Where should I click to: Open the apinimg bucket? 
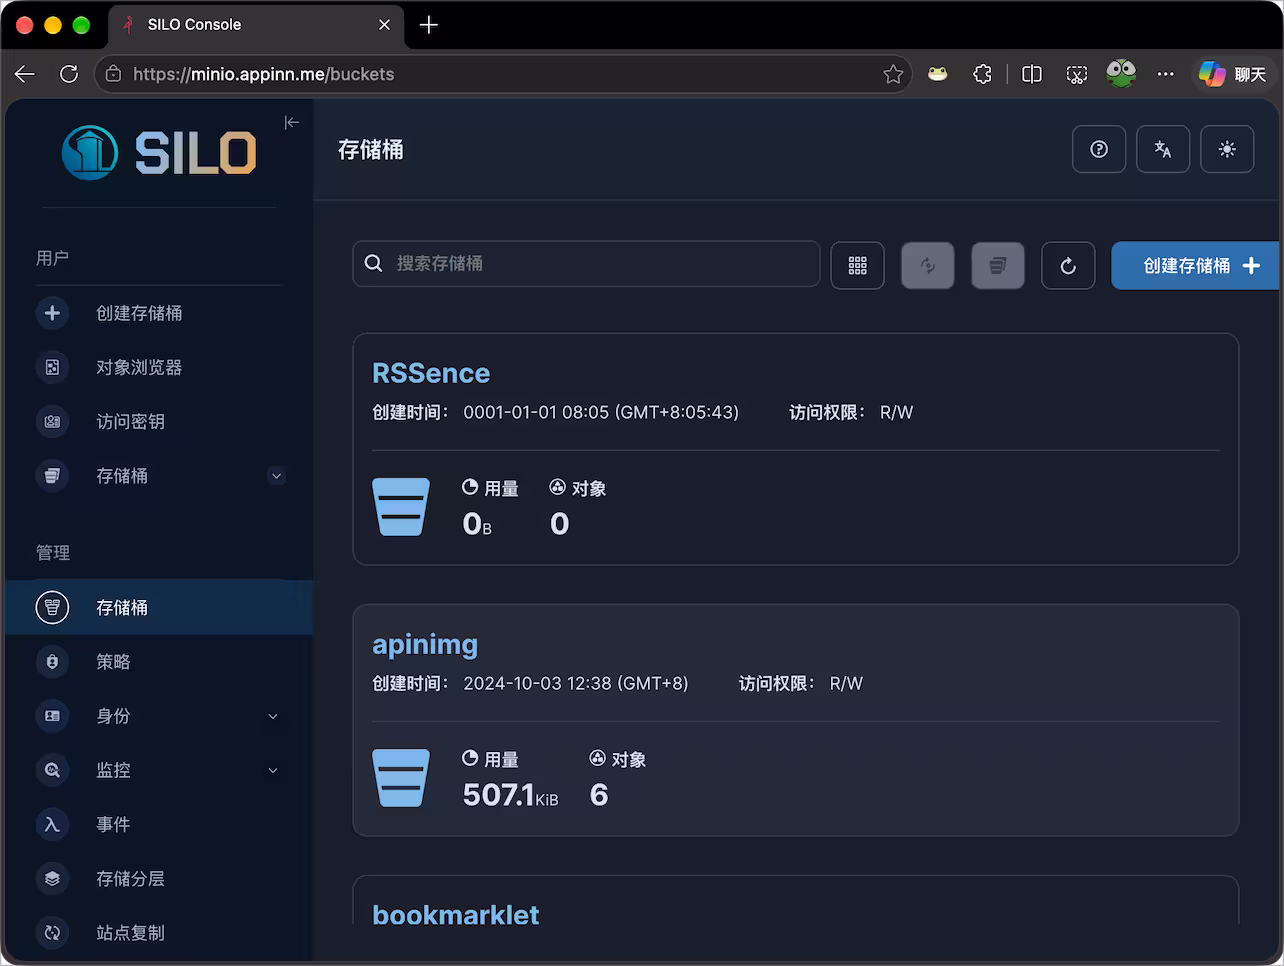point(425,644)
